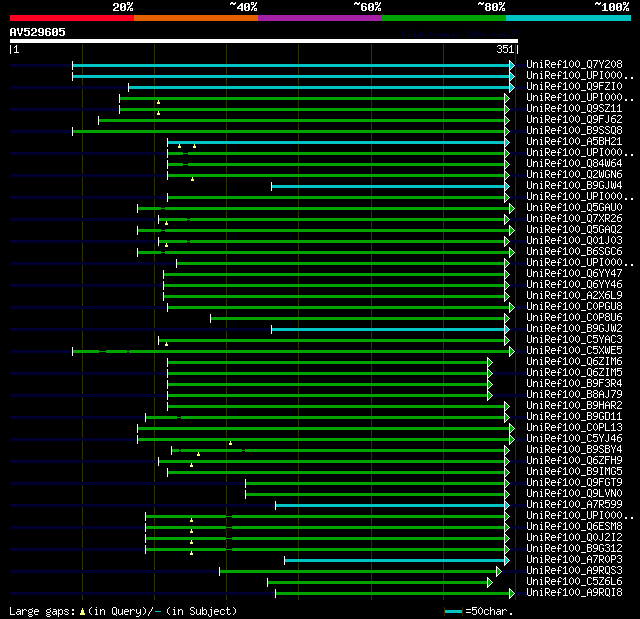Select the UniRef100_A9RQI8 label
Viewport: 640px width, 619px height.
574,593
